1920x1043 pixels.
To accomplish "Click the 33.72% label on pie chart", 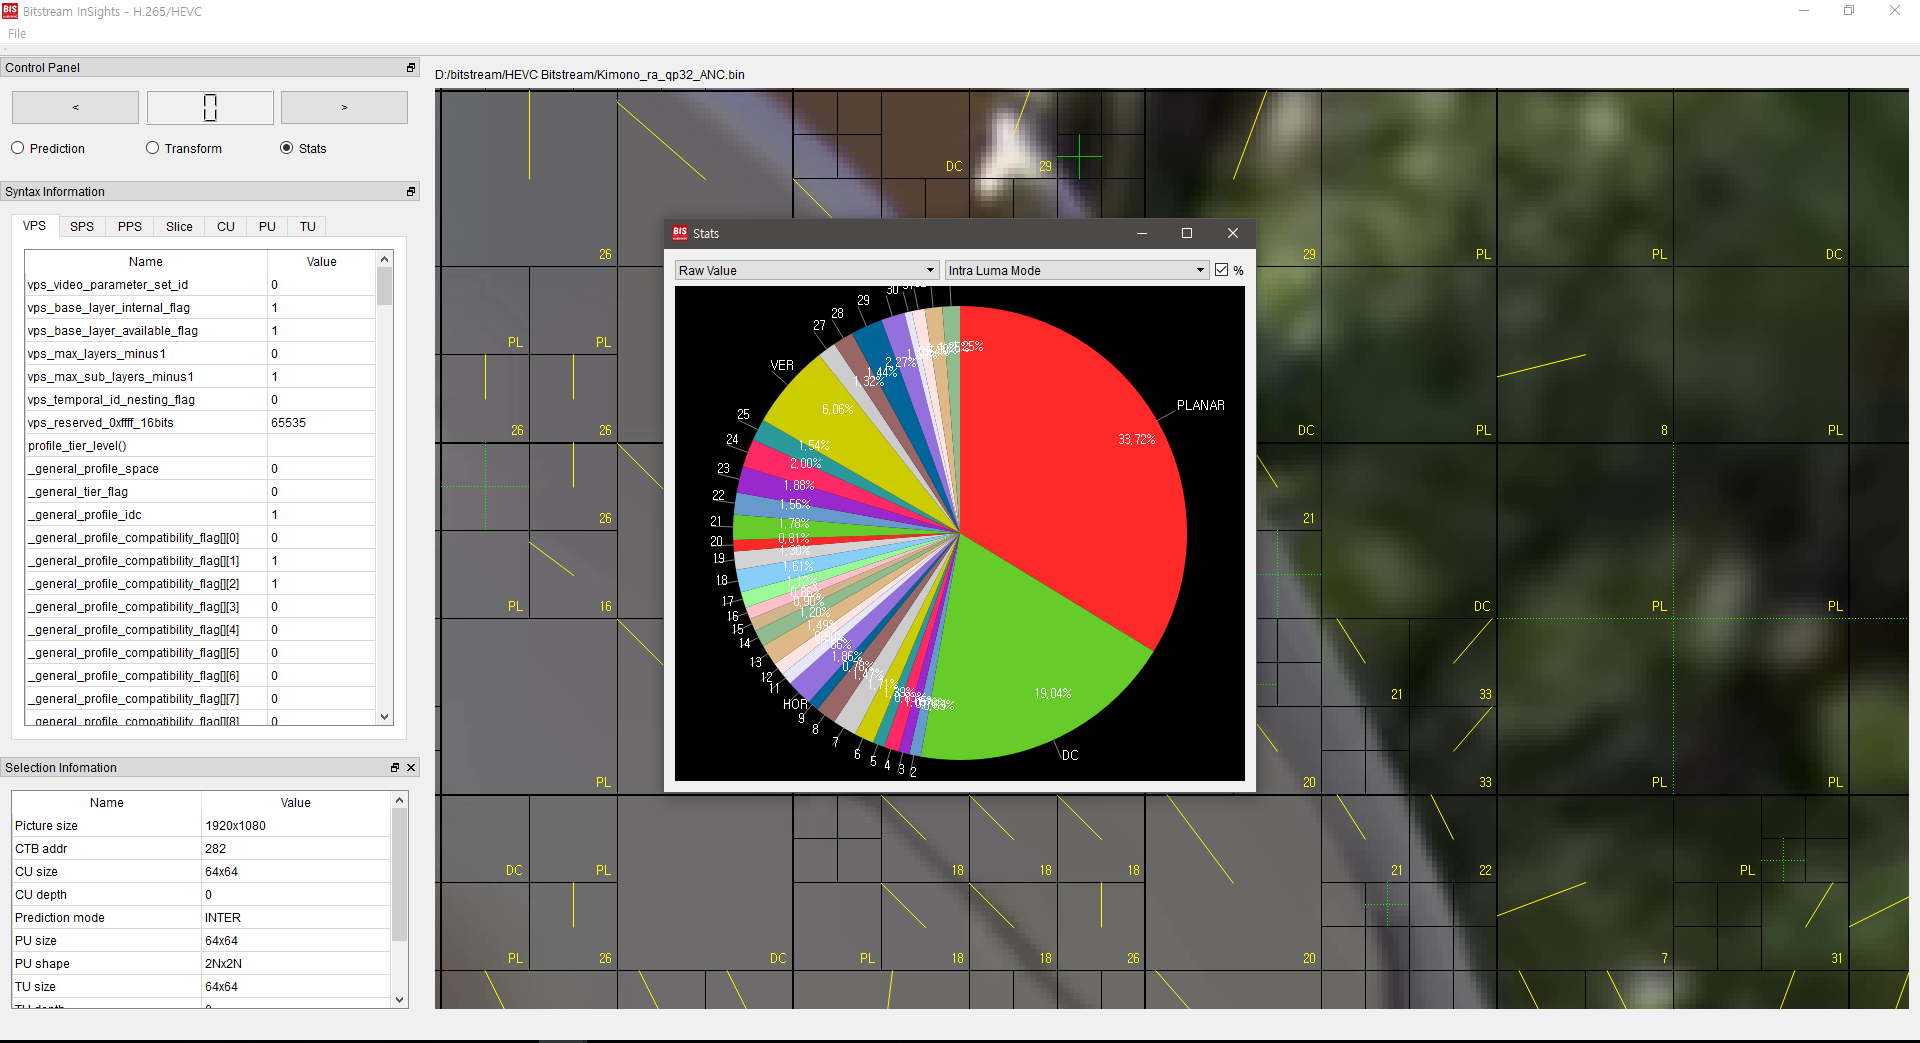I will (1136, 440).
